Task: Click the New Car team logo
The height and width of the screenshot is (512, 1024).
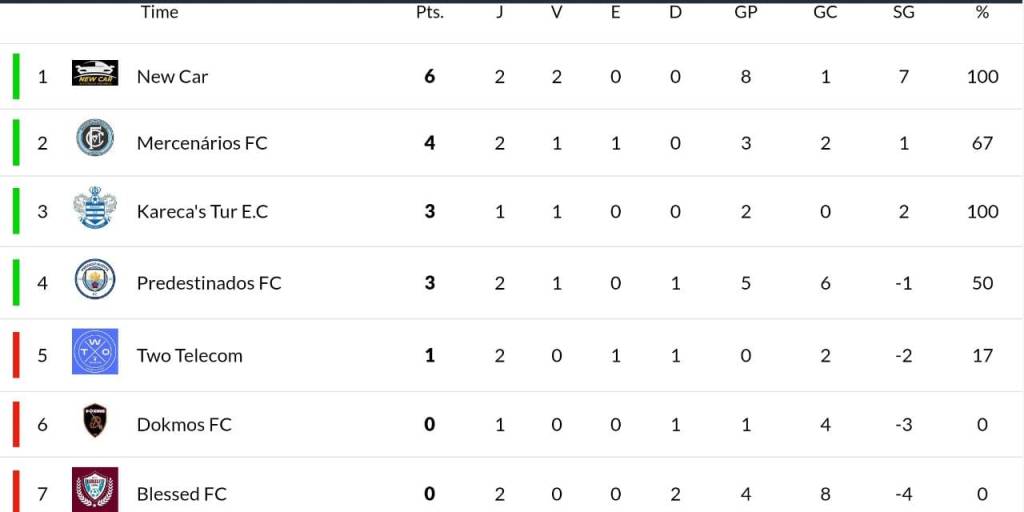Action: tap(95, 73)
